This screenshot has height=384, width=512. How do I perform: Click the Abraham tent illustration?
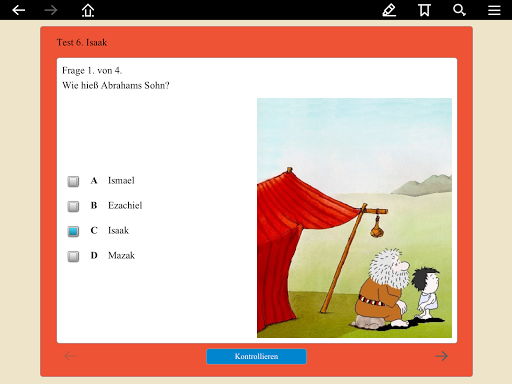tap(354, 218)
